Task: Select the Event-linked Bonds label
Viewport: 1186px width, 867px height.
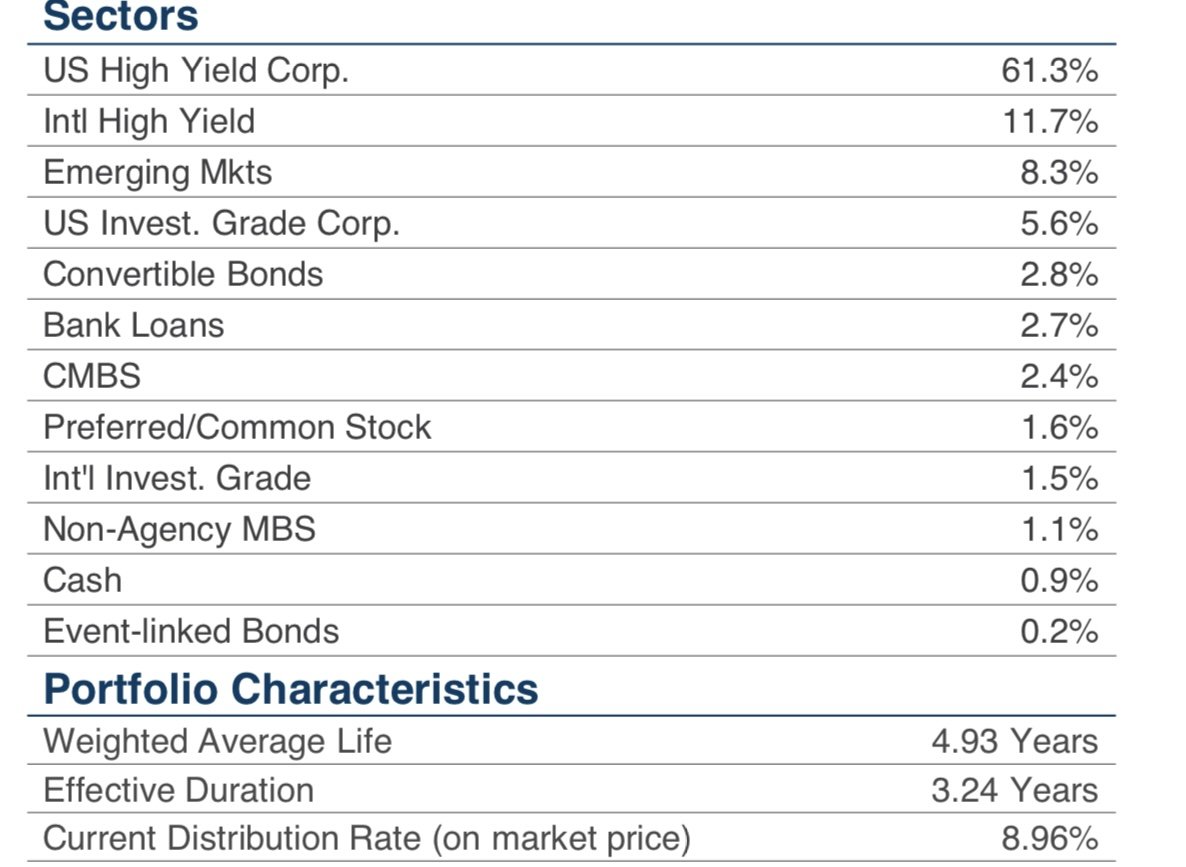Action: point(191,631)
